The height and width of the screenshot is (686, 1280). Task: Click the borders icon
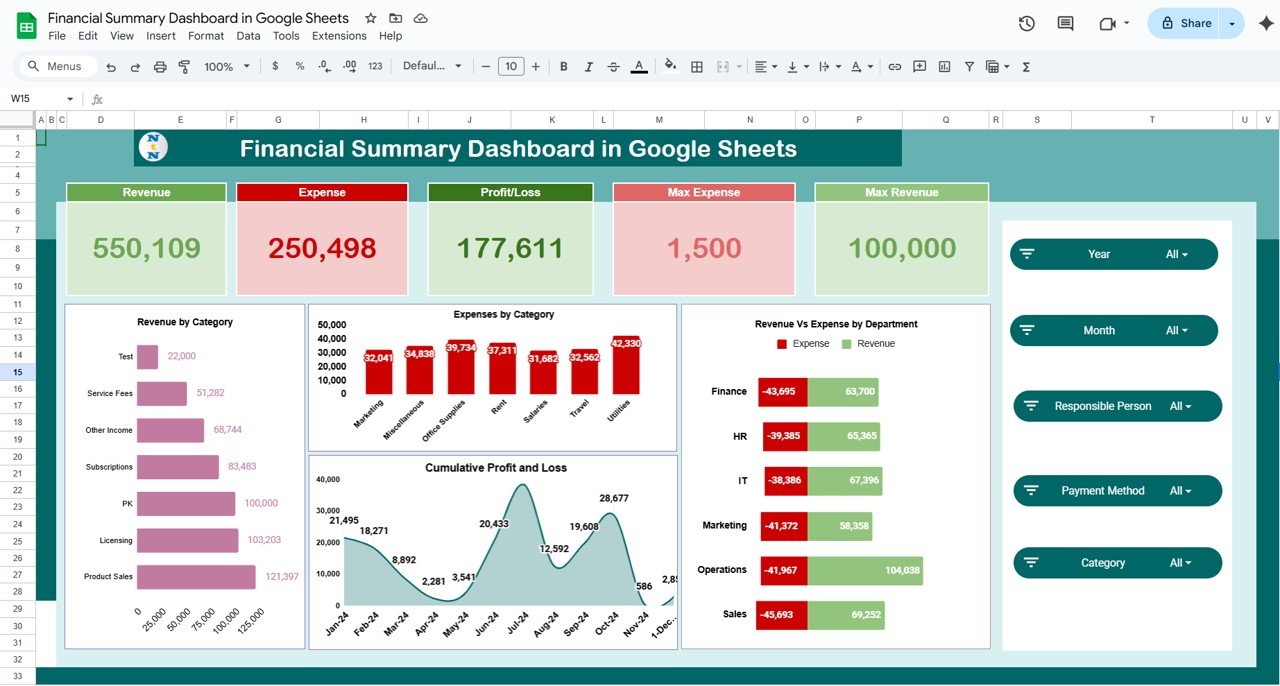(697, 67)
